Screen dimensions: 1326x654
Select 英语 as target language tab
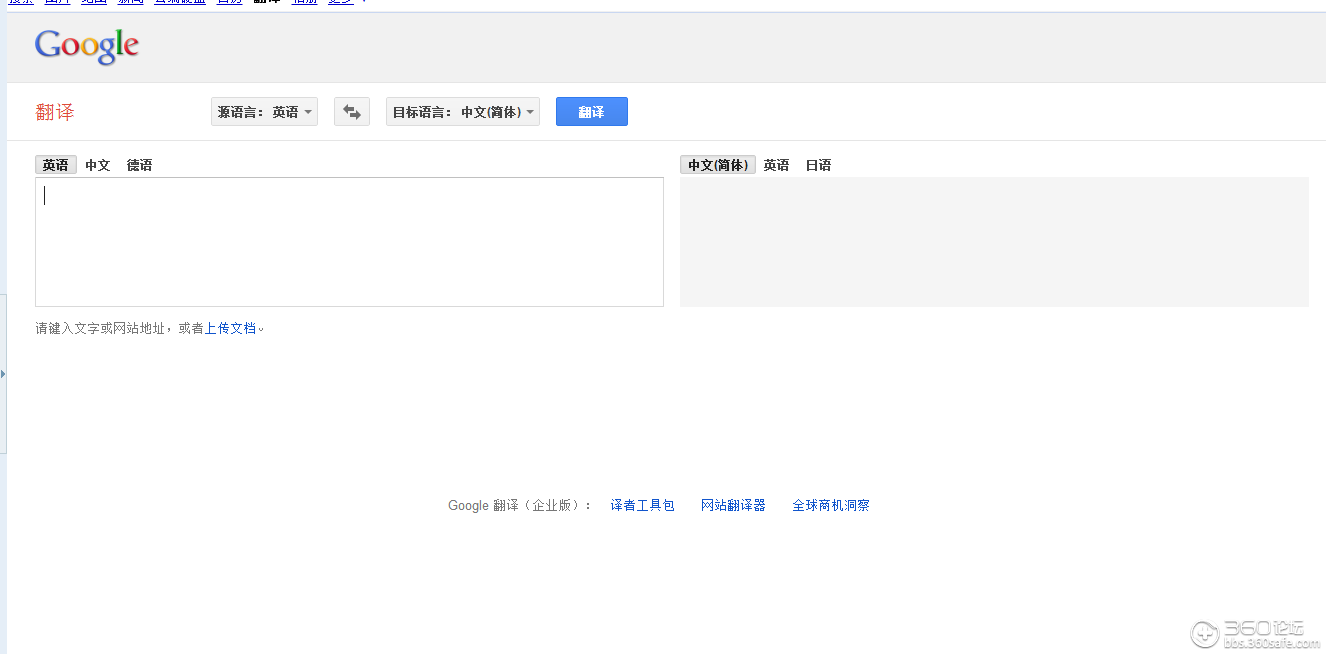tap(777, 165)
